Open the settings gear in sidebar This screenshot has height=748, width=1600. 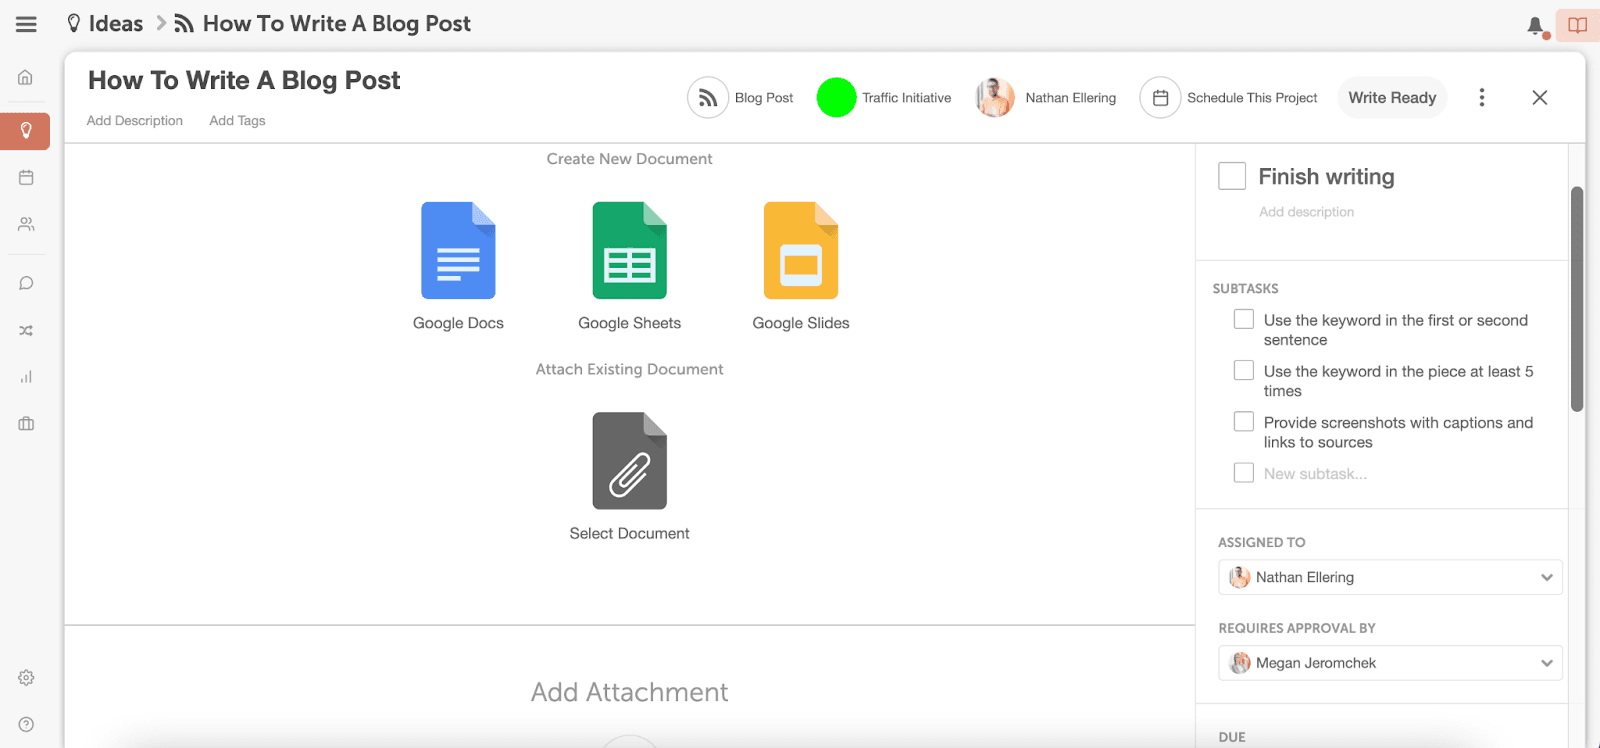(x=26, y=677)
